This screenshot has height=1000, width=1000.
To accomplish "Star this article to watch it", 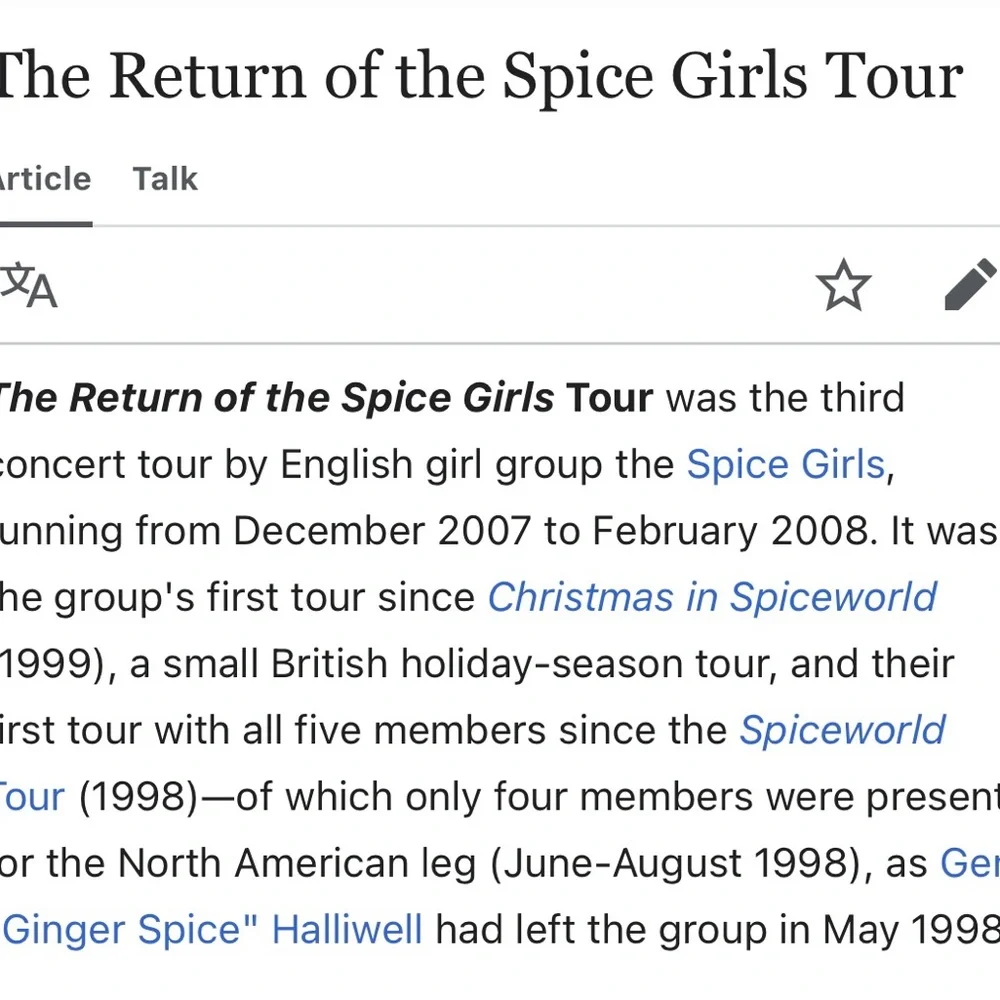I will [x=843, y=286].
